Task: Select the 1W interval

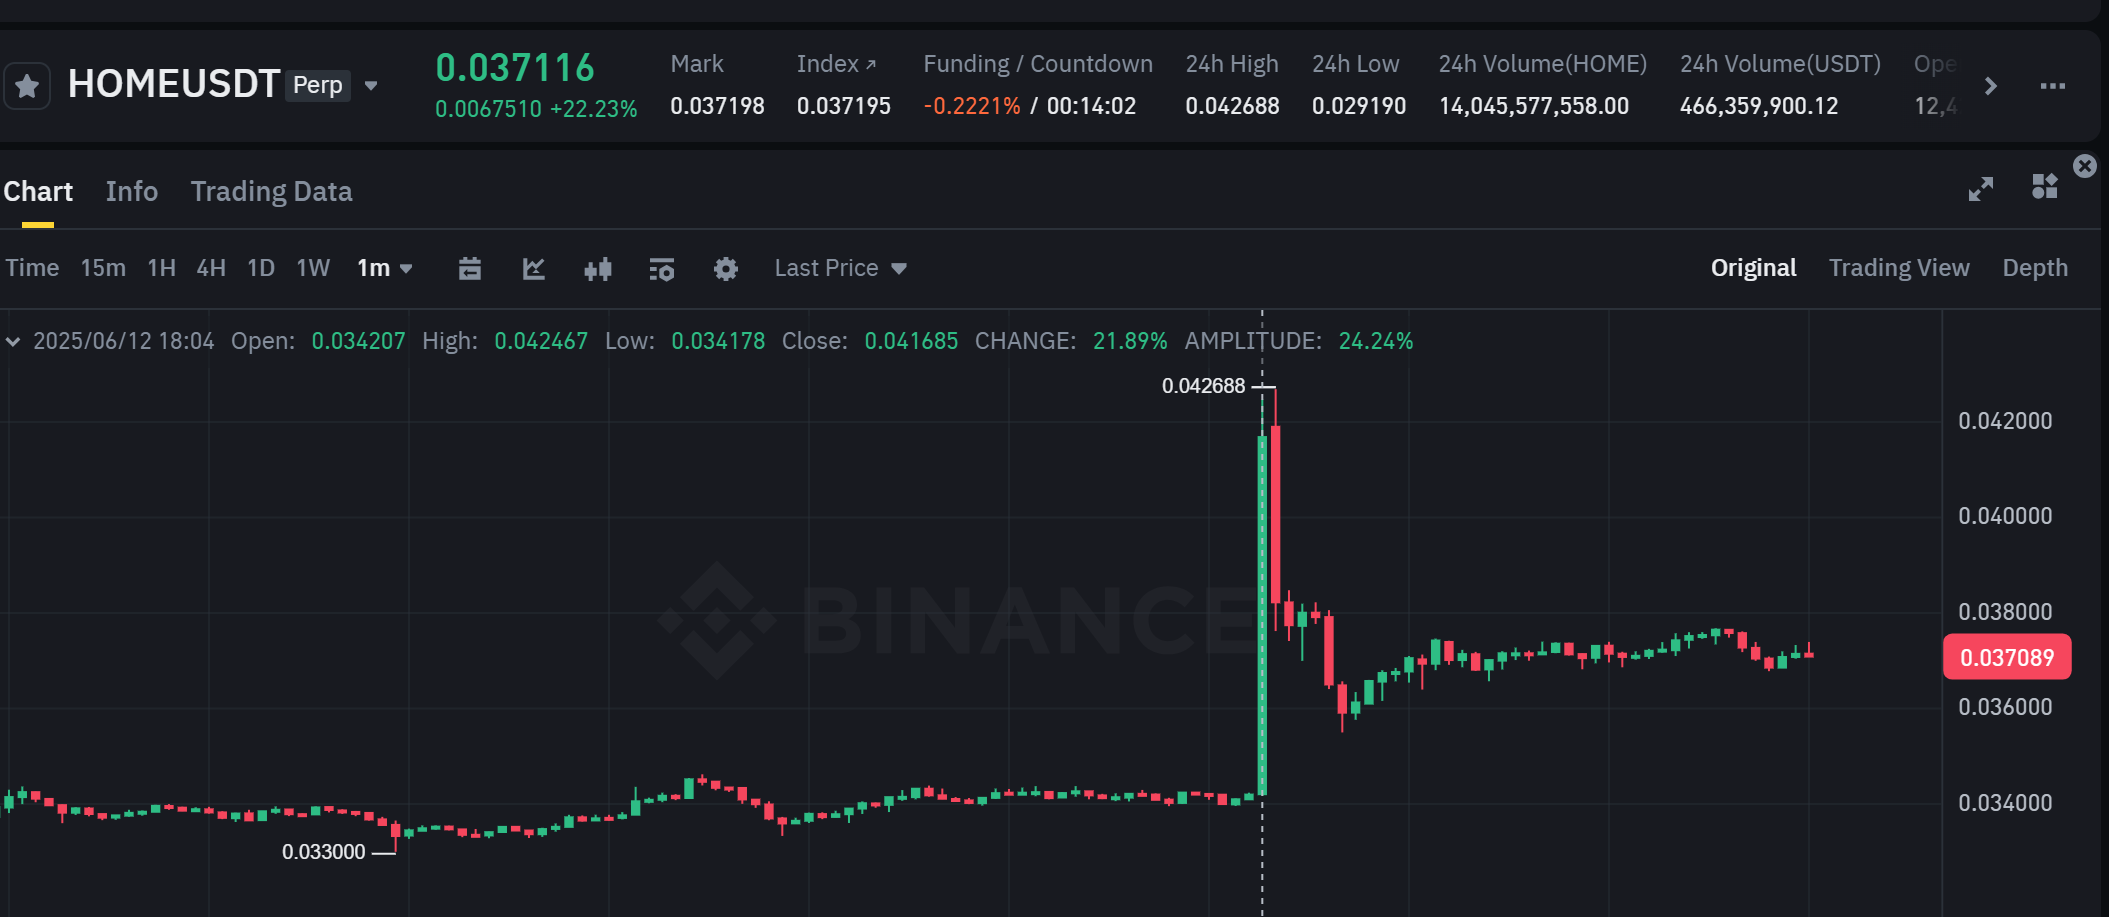Action: pyautogui.click(x=313, y=268)
